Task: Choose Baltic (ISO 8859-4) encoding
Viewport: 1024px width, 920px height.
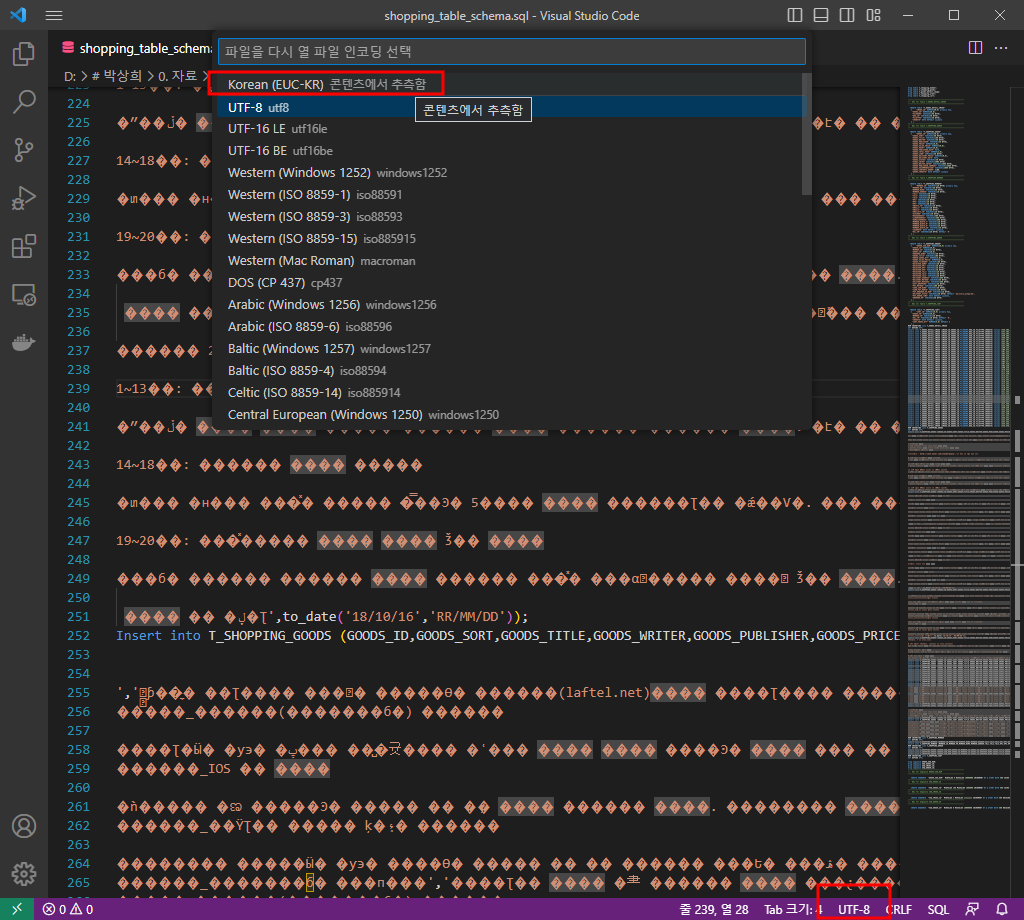Action: [x=509, y=370]
